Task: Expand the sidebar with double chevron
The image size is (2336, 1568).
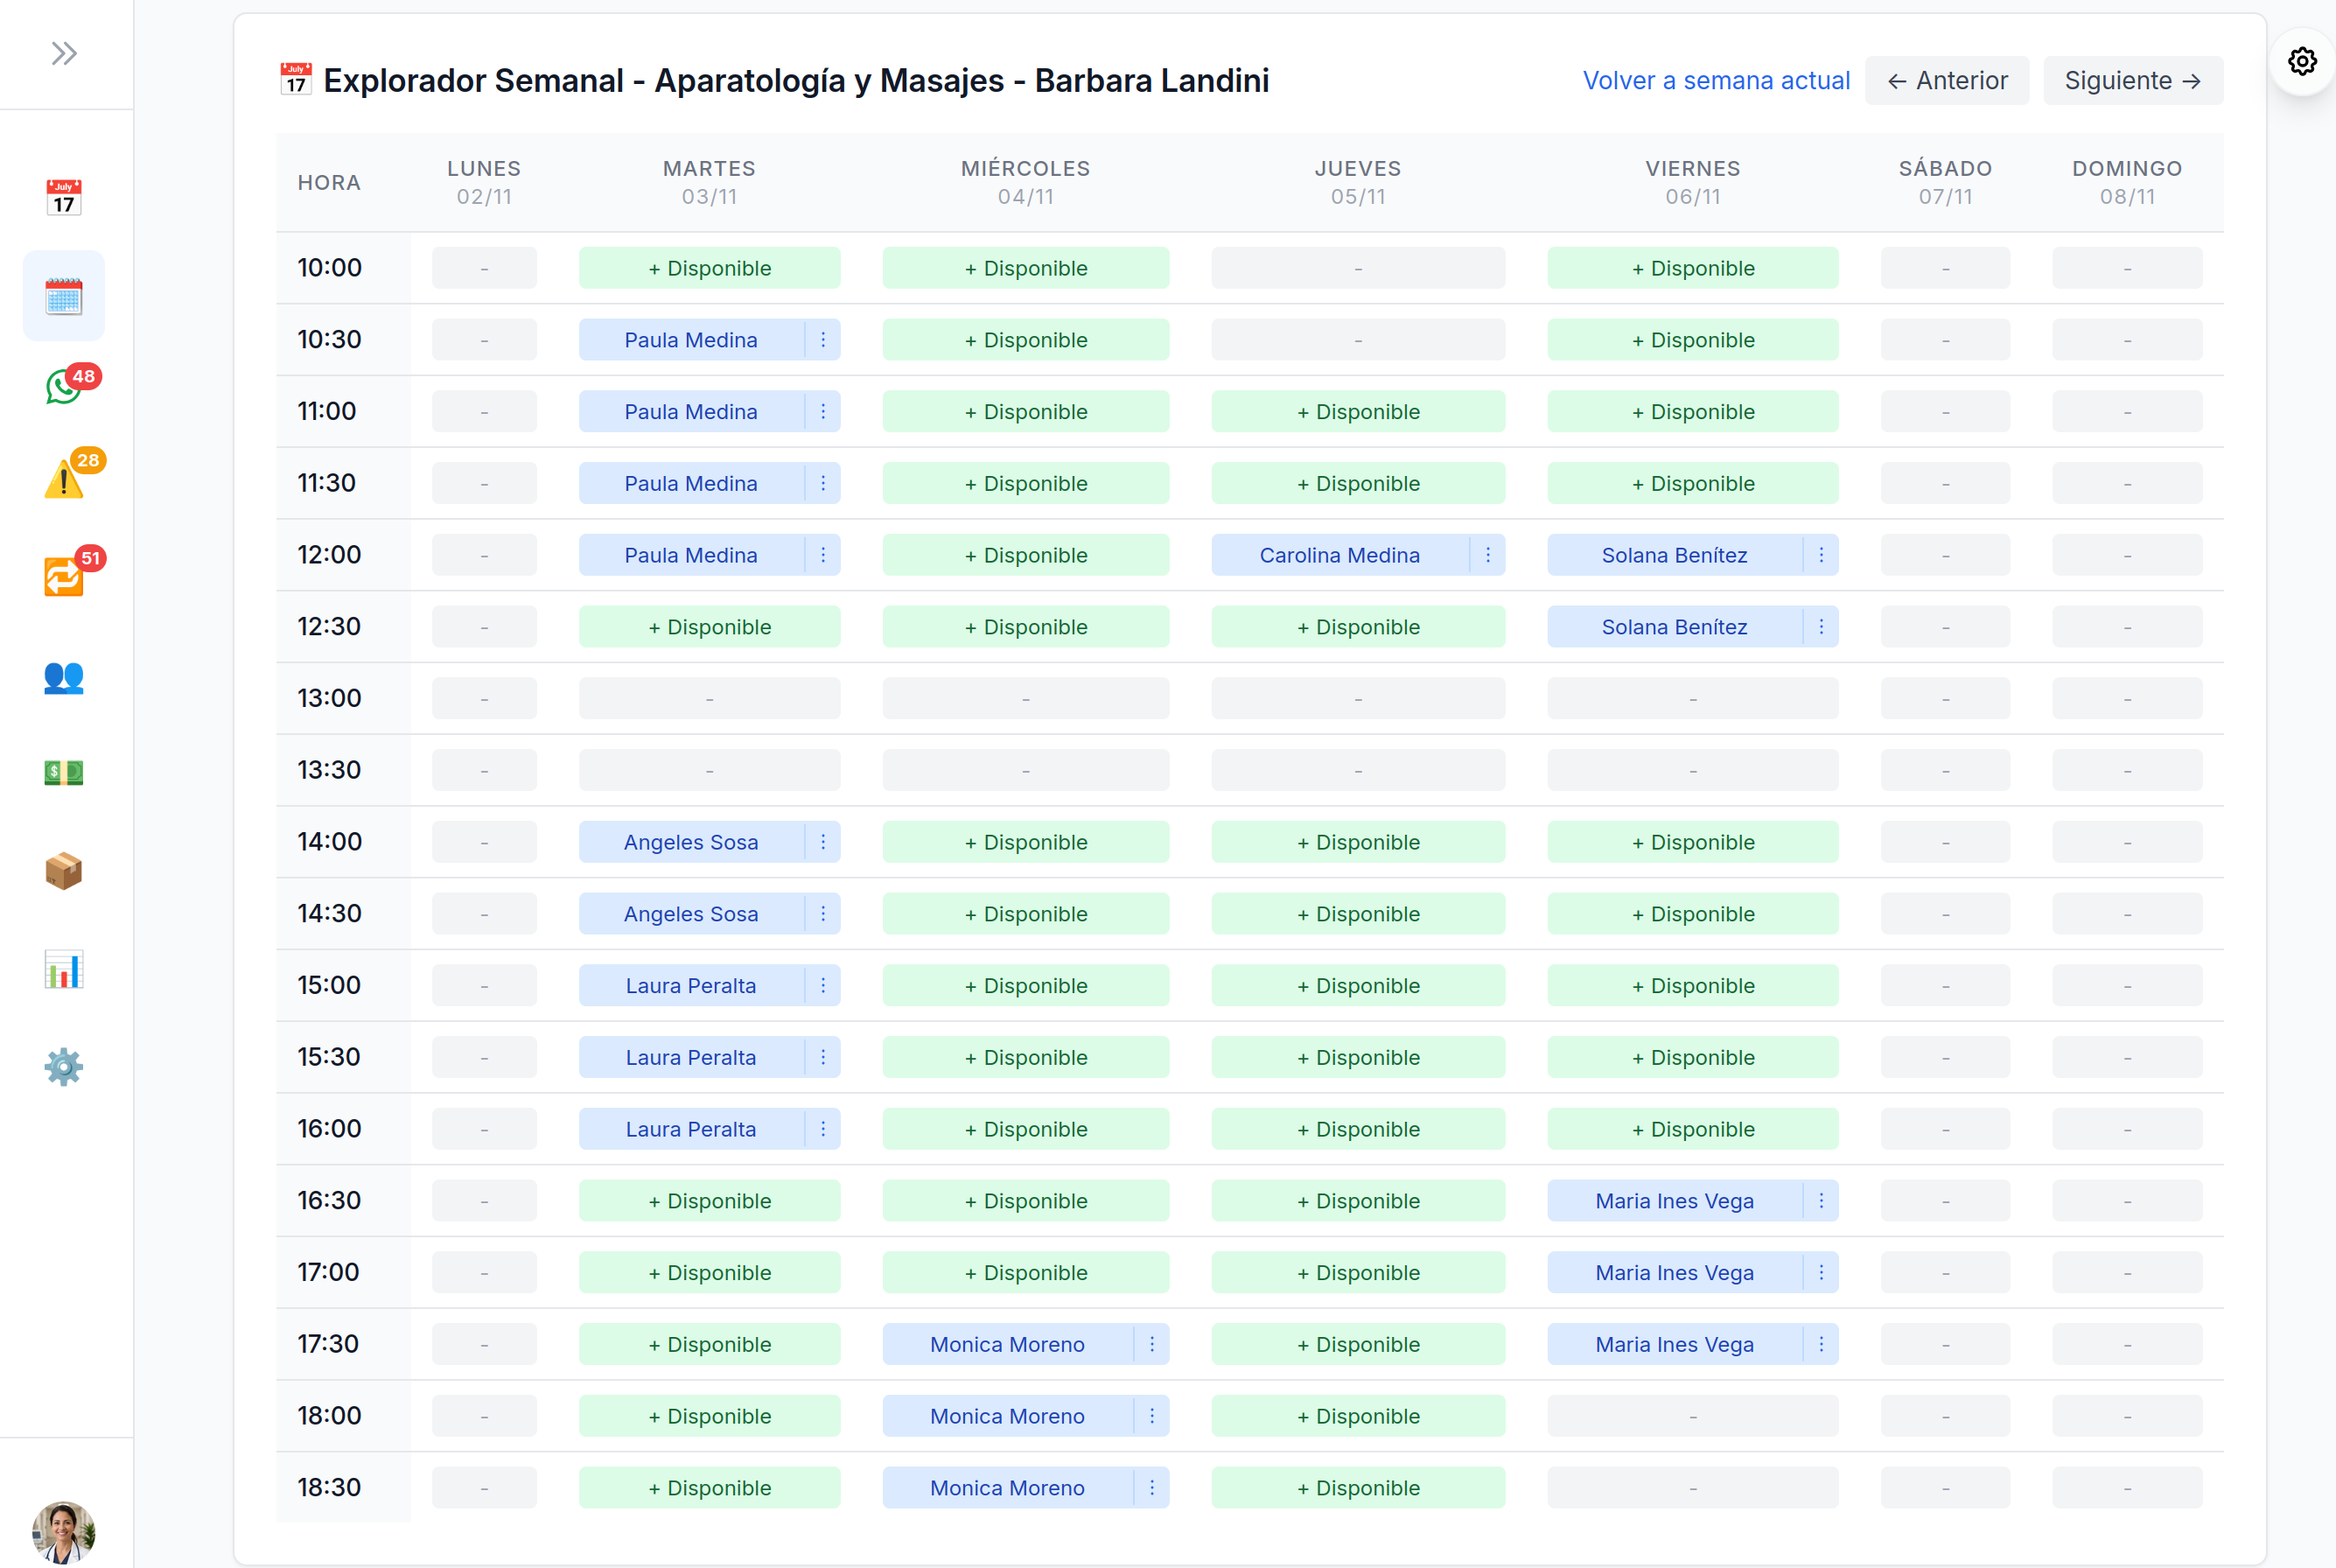Action: coord(64,54)
